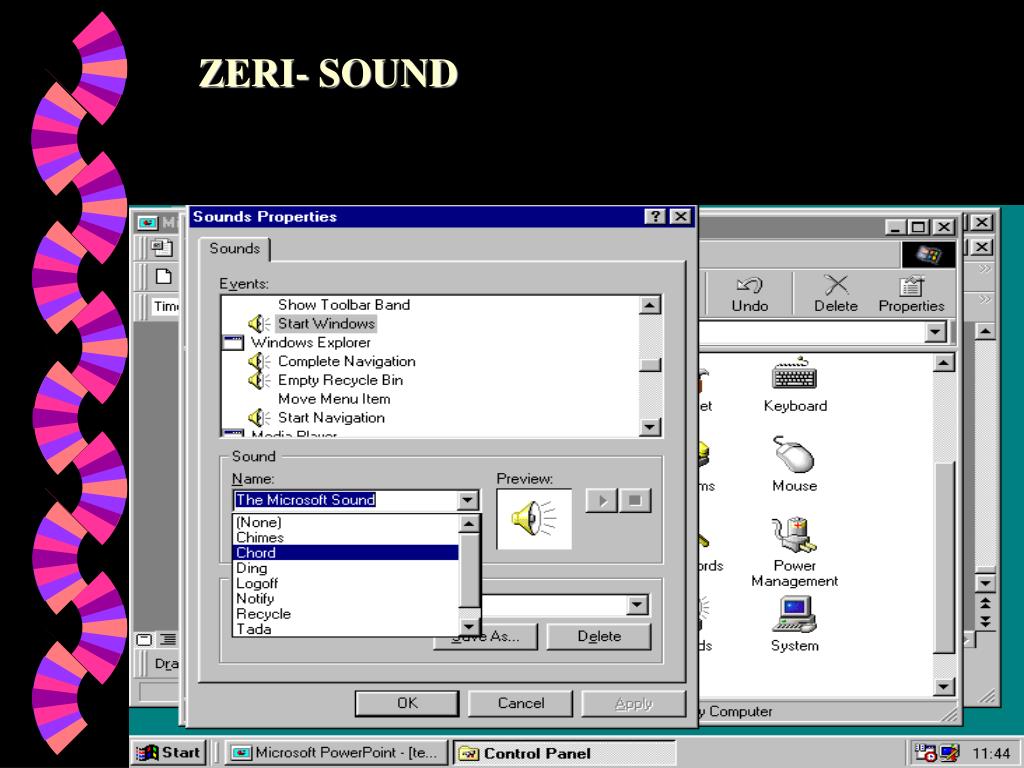Choose Chord from the sound list
Screen dimensions: 1024x768
pos(345,552)
